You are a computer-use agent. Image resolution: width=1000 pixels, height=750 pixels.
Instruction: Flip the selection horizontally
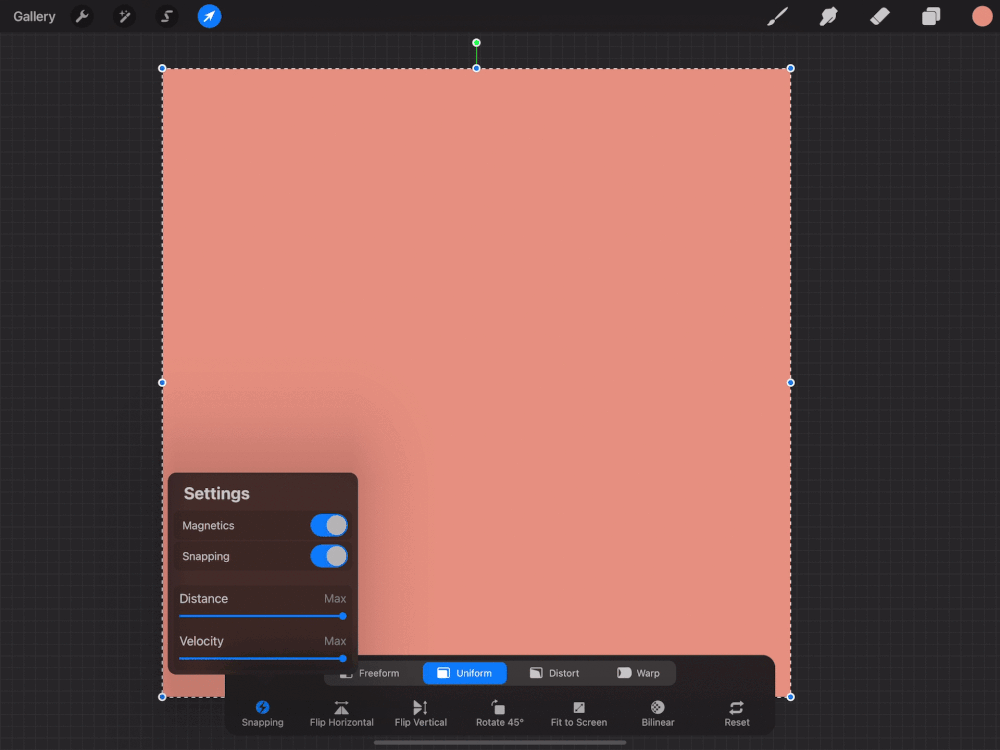tap(341, 712)
